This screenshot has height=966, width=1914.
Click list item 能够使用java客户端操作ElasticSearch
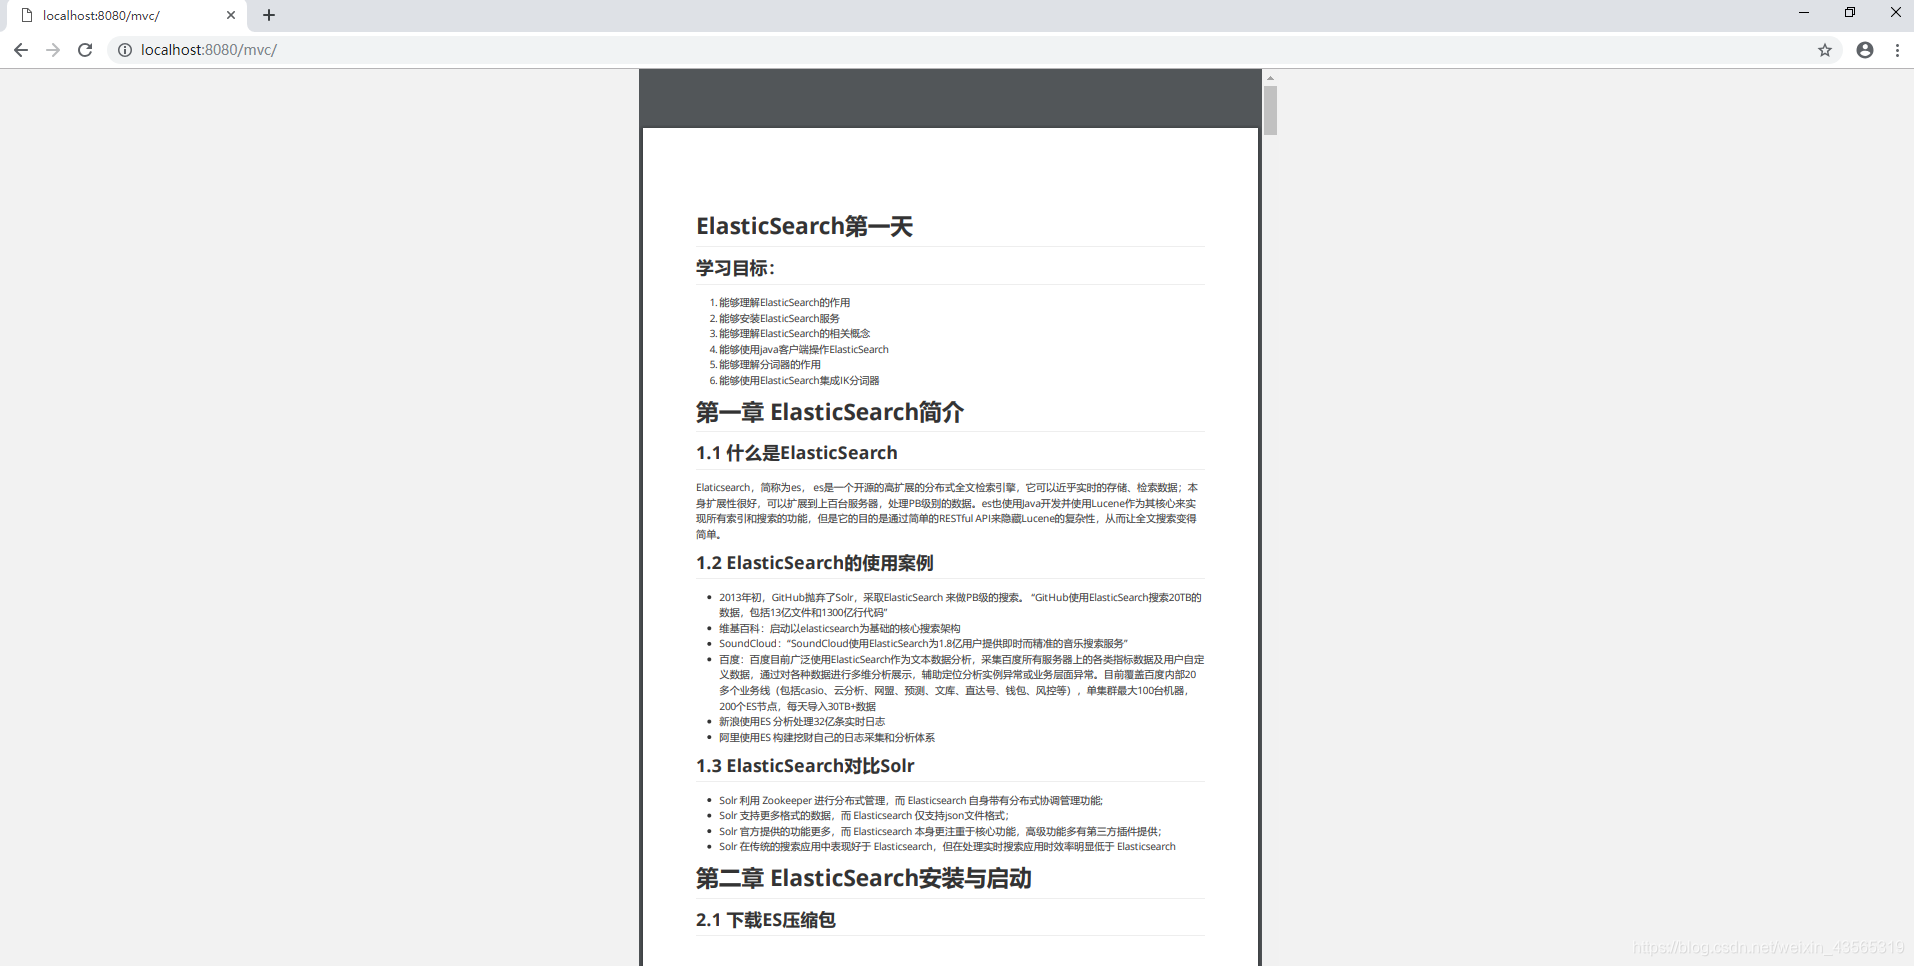(x=803, y=349)
